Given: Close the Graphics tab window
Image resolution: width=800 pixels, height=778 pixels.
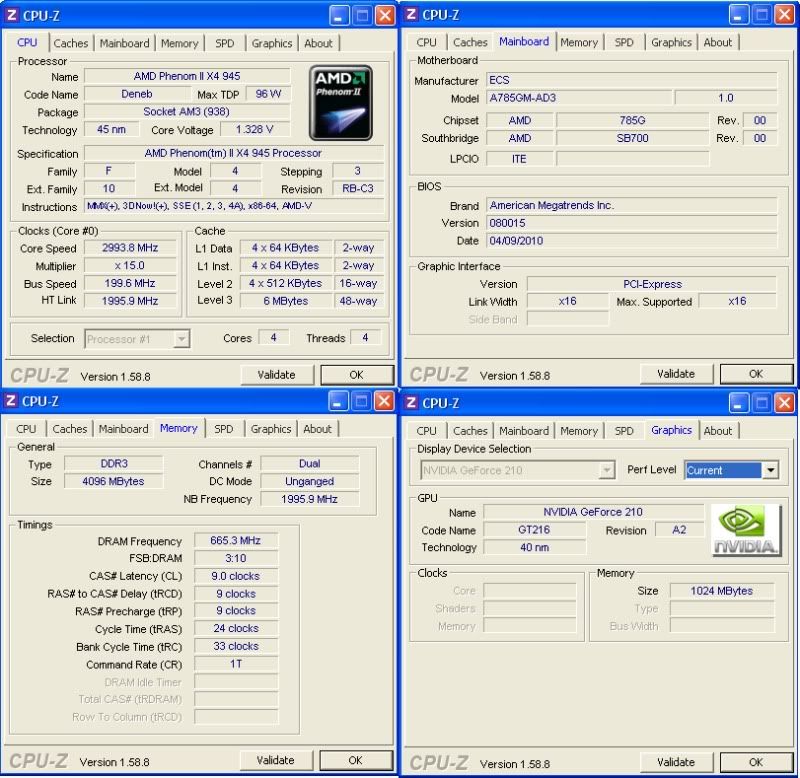Looking at the screenshot, I should click(785, 403).
